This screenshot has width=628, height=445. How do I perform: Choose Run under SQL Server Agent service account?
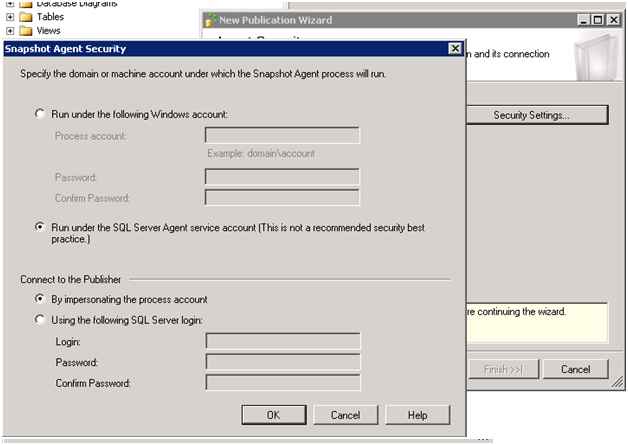point(40,228)
